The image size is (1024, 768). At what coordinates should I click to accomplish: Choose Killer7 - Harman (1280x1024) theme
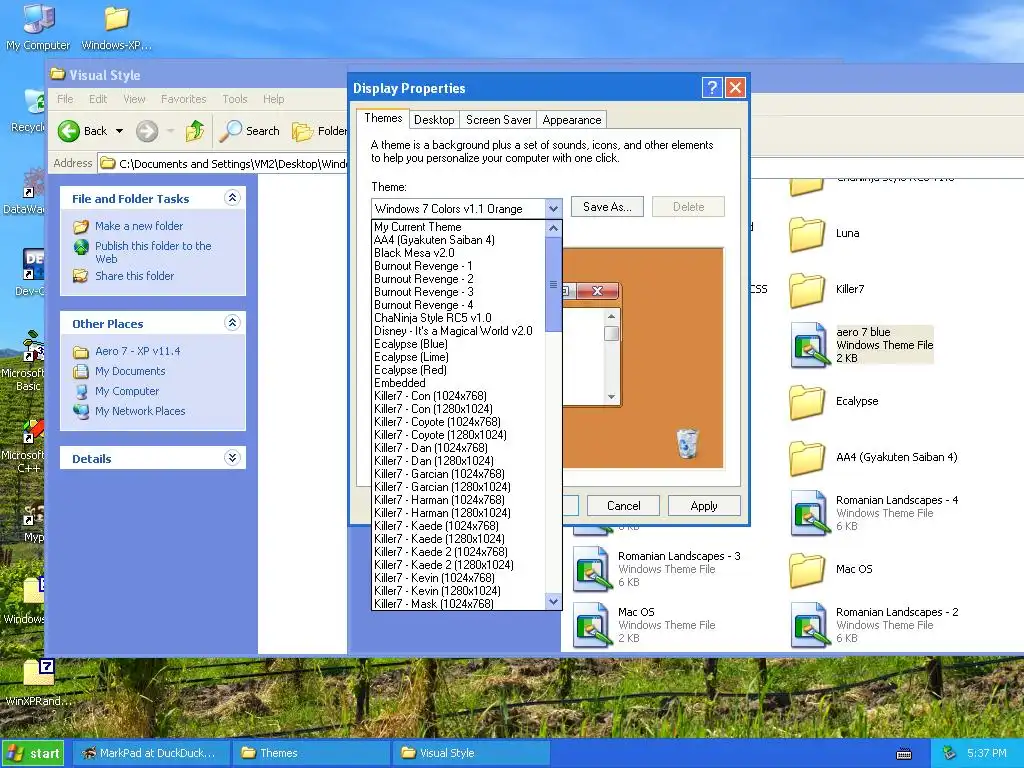click(x=458, y=513)
